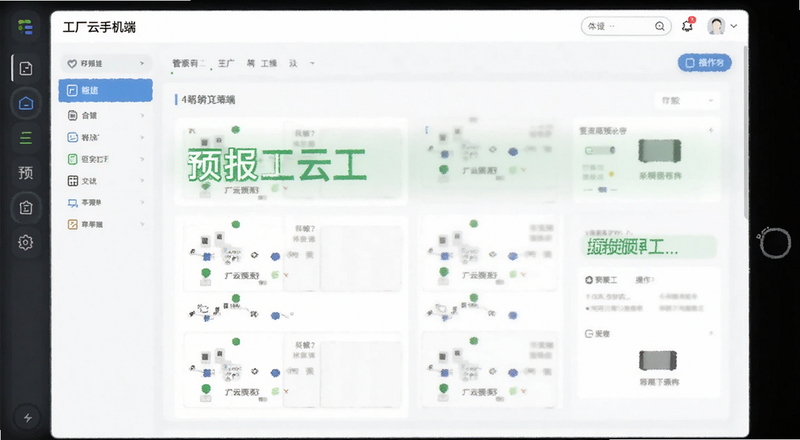Expand the 合 menu item chevron
This screenshot has height=440, width=800.
142,116
